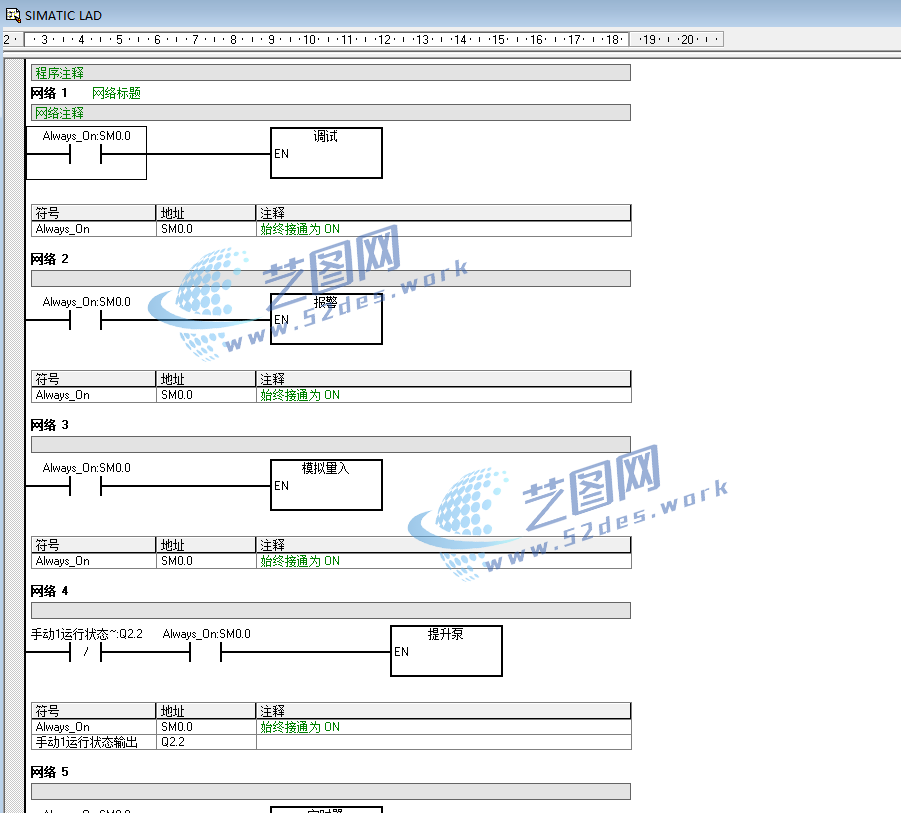Click the 符号 header in network 1 symbol table
The width and height of the screenshot is (901, 813).
coord(93,213)
